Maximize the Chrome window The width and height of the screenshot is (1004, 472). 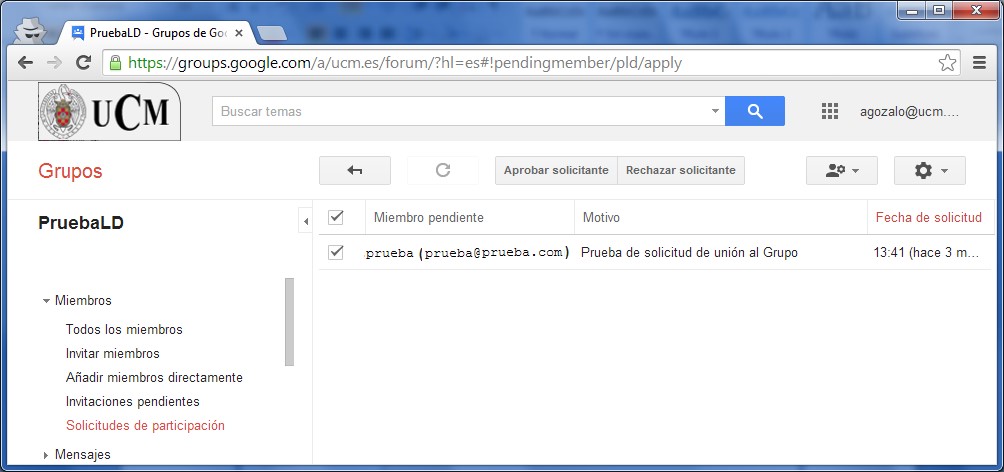(939, 10)
